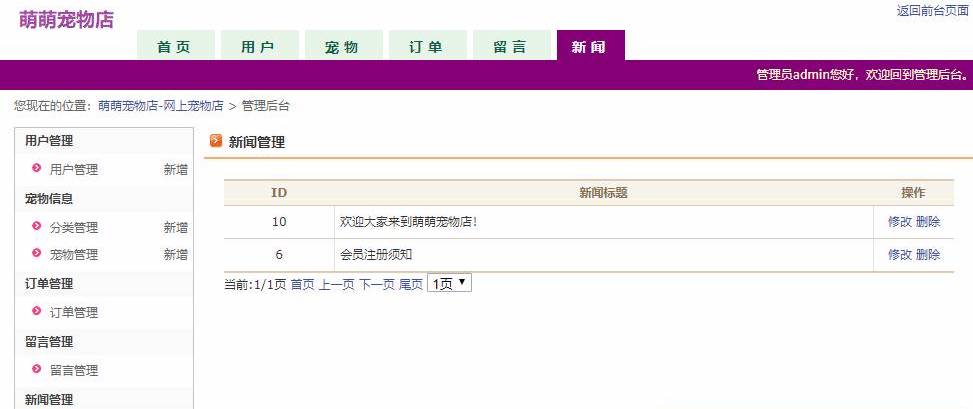Click the 留言管理 section heading in sidebar

point(49,342)
